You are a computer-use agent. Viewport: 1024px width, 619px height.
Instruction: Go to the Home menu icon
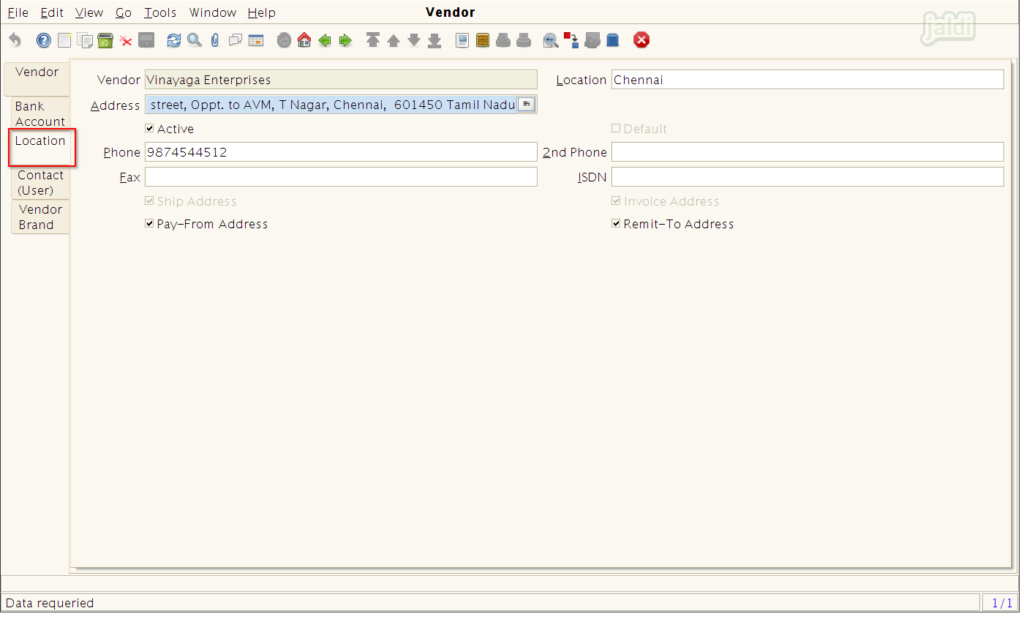[304, 41]
